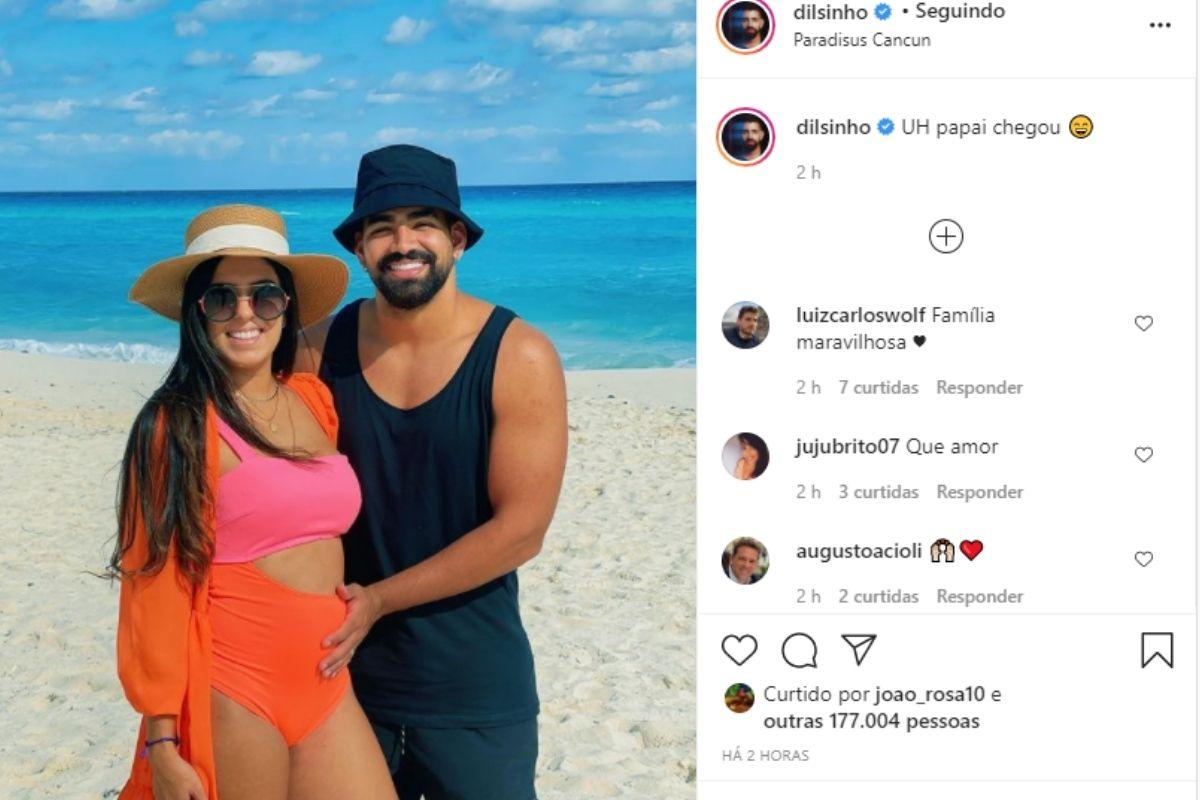Screen dimensions: 1200x800
Task: Like jujubrito07's comment heart
Action: point(1143,454)
